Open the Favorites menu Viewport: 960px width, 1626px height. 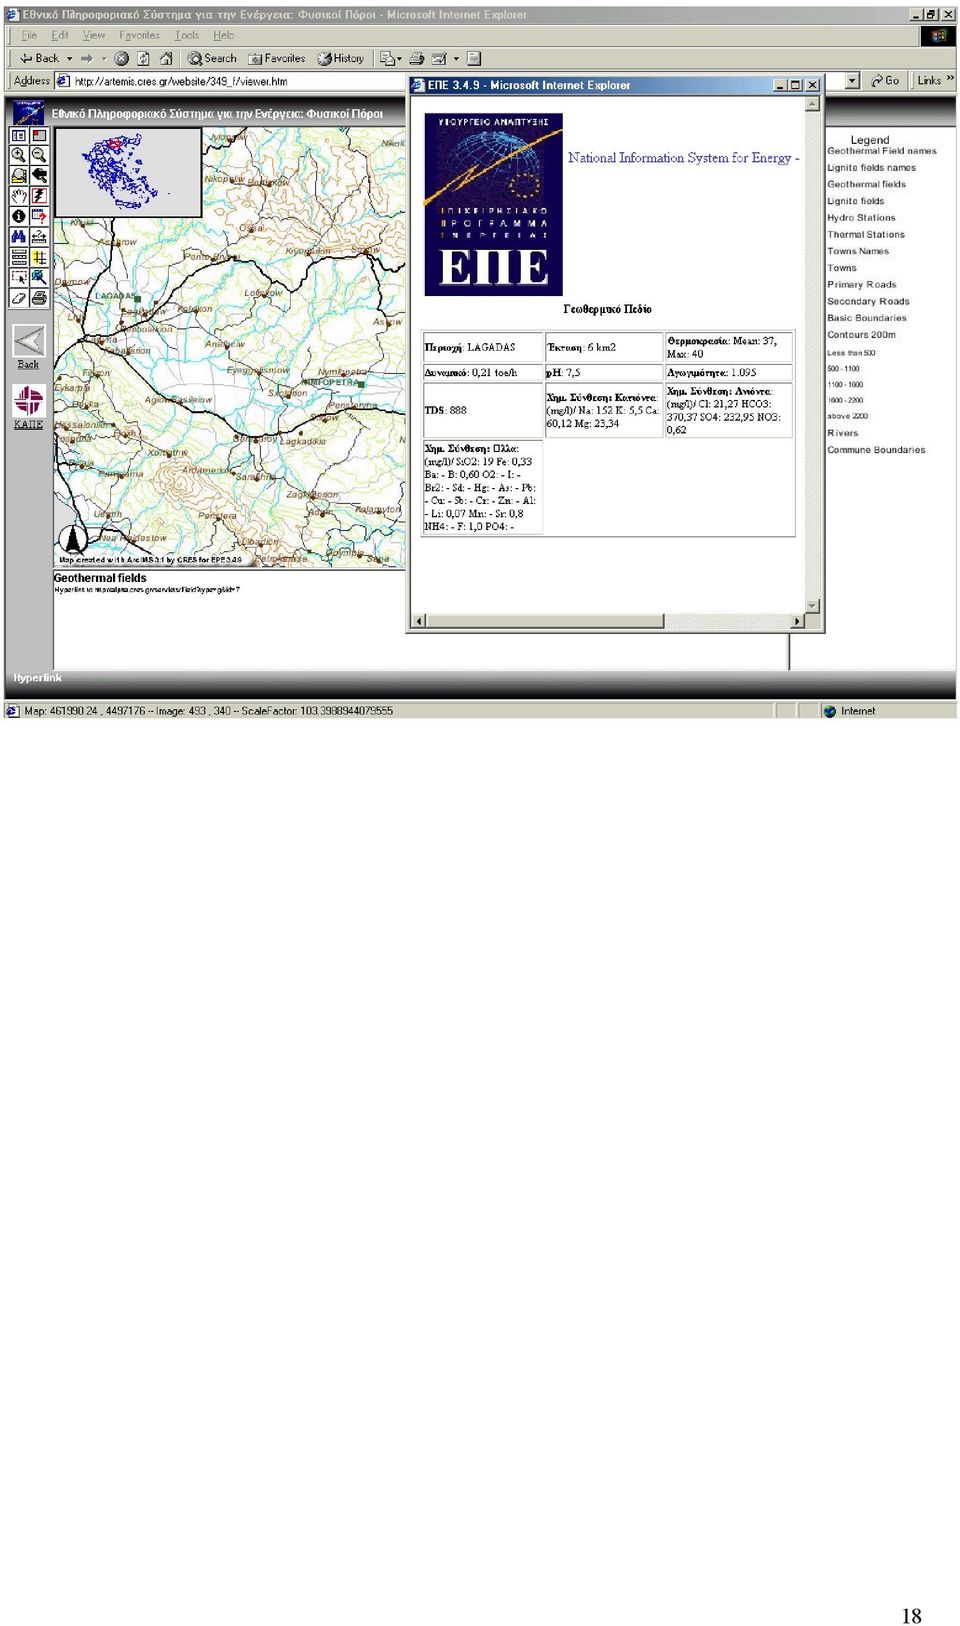pos(139,35)
